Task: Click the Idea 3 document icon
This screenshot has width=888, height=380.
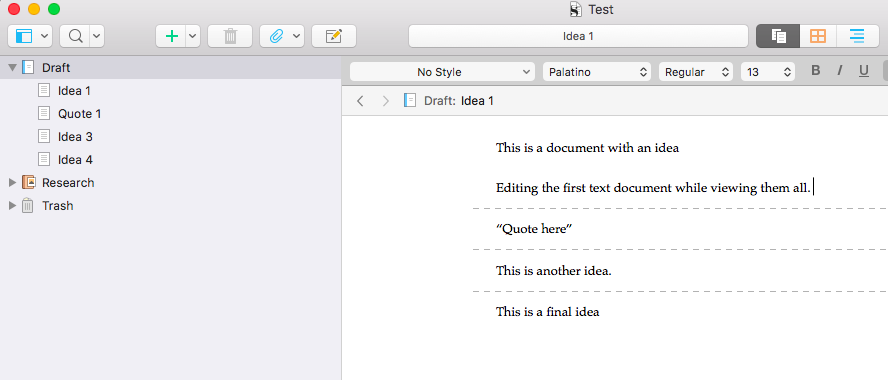Action: [x=44, y=136]
